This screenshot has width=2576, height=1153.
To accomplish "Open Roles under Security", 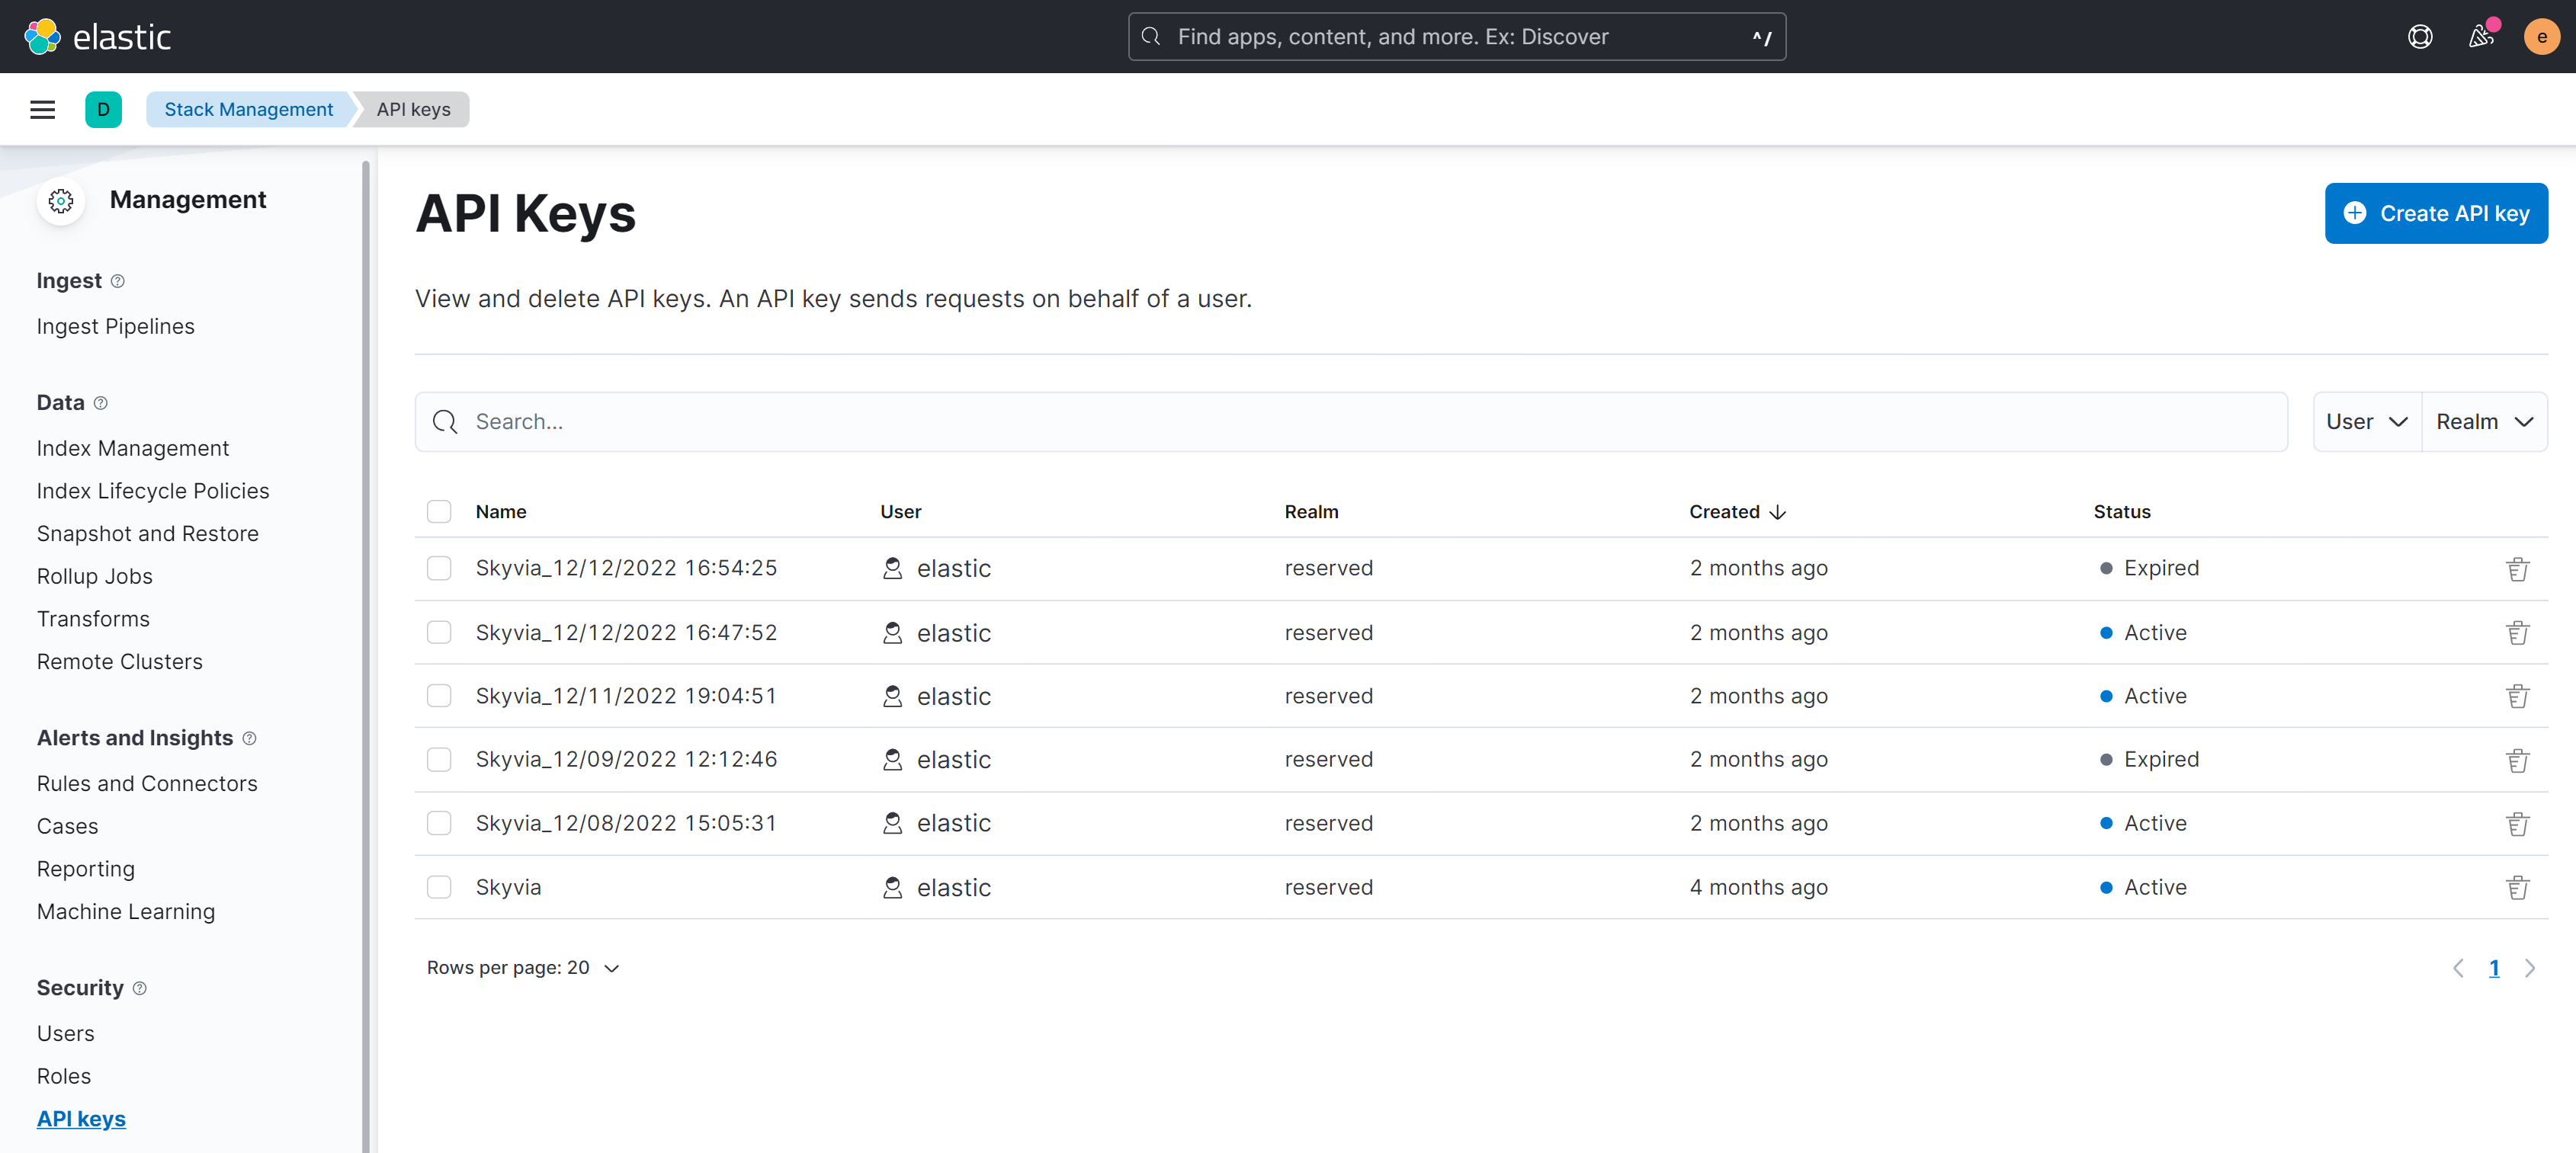I will click(x=64, y=1076).
